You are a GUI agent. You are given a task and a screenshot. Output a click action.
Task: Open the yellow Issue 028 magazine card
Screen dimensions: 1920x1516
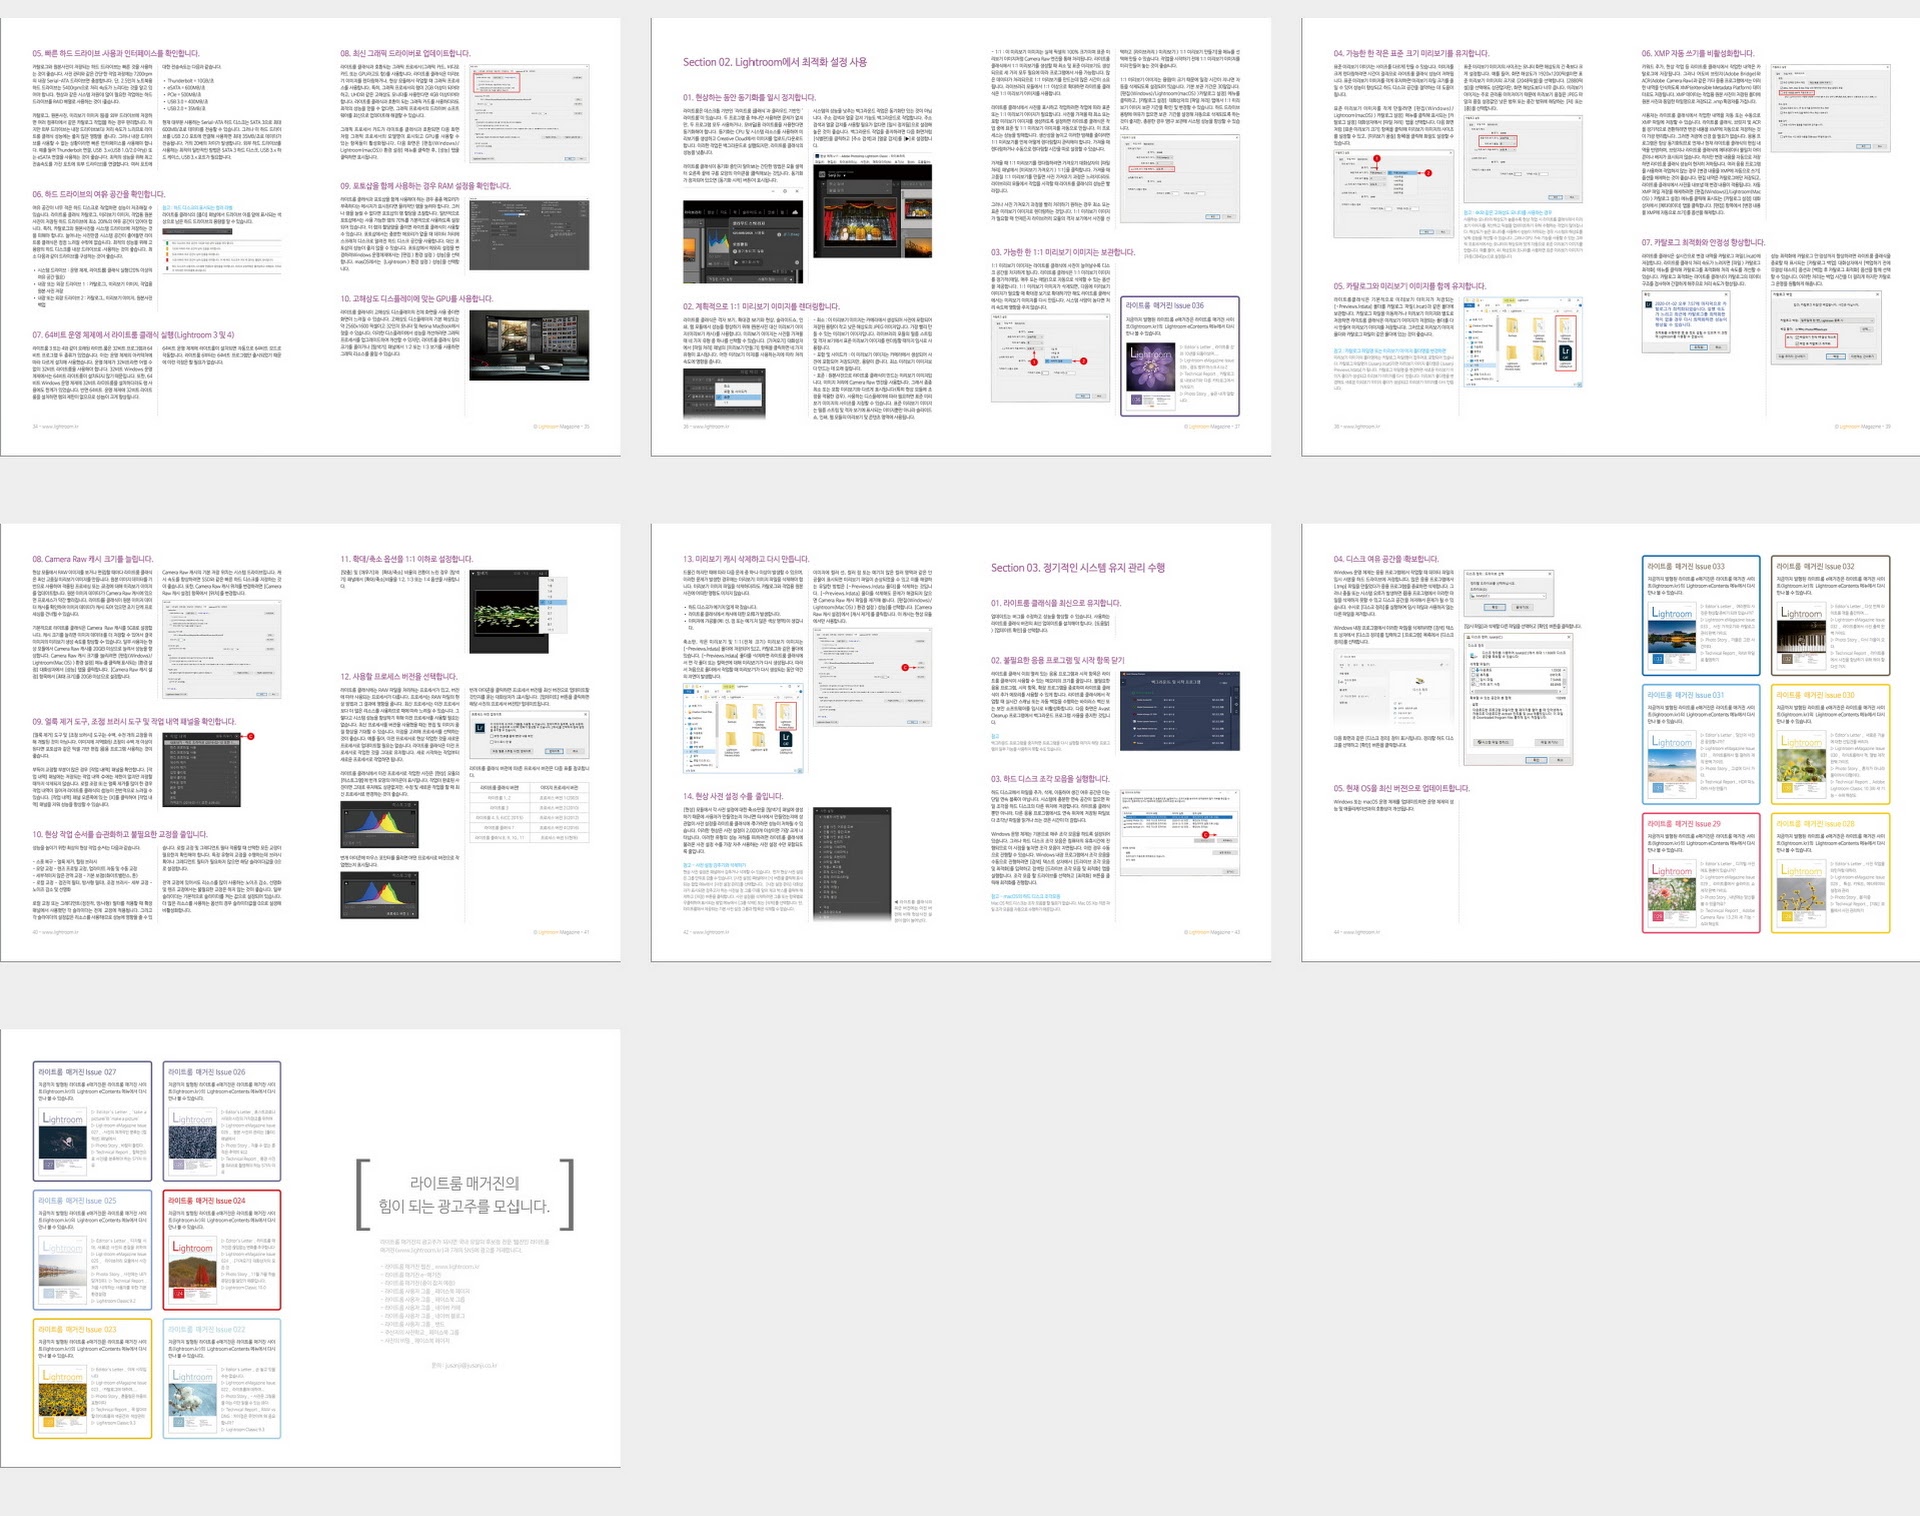click(1830, 872)
